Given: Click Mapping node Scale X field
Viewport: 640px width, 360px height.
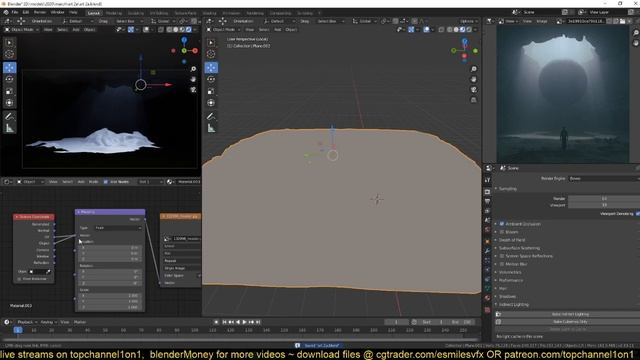Looking at the screenshot, I should [x=110, y=296].
